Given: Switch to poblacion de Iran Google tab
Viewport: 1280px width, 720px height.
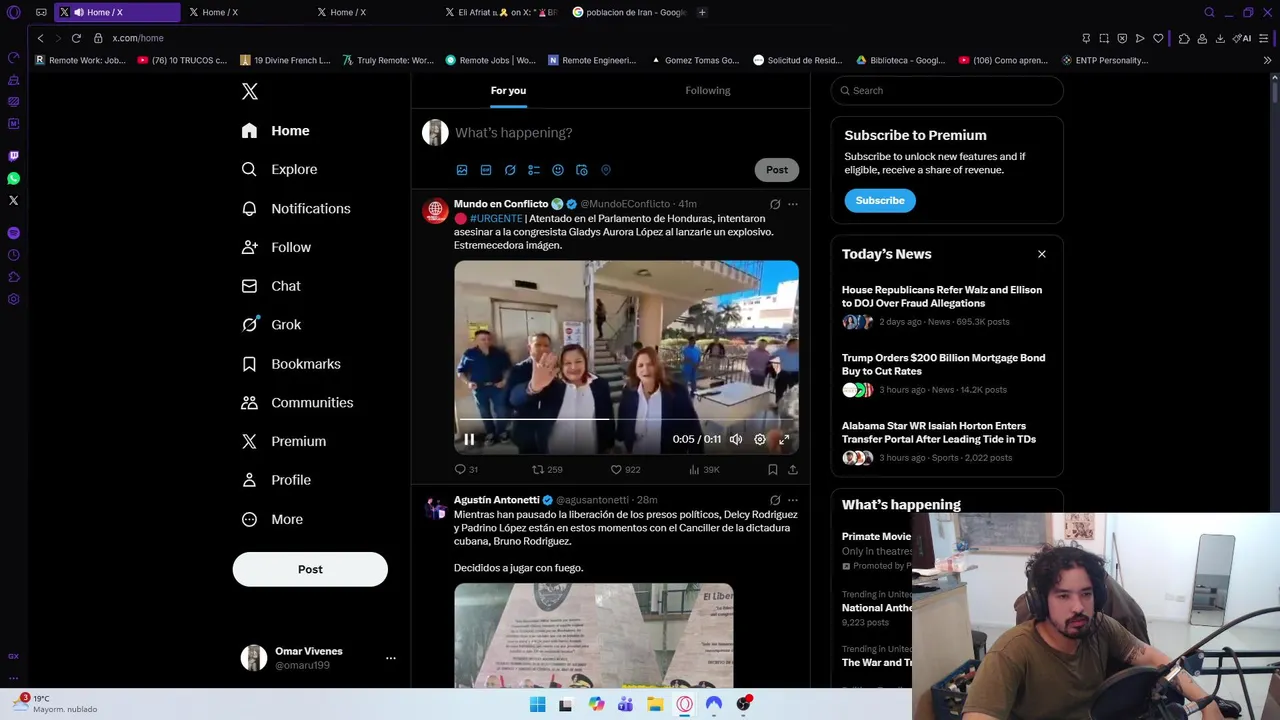Looking at the screenshot, I should point(630,12).
